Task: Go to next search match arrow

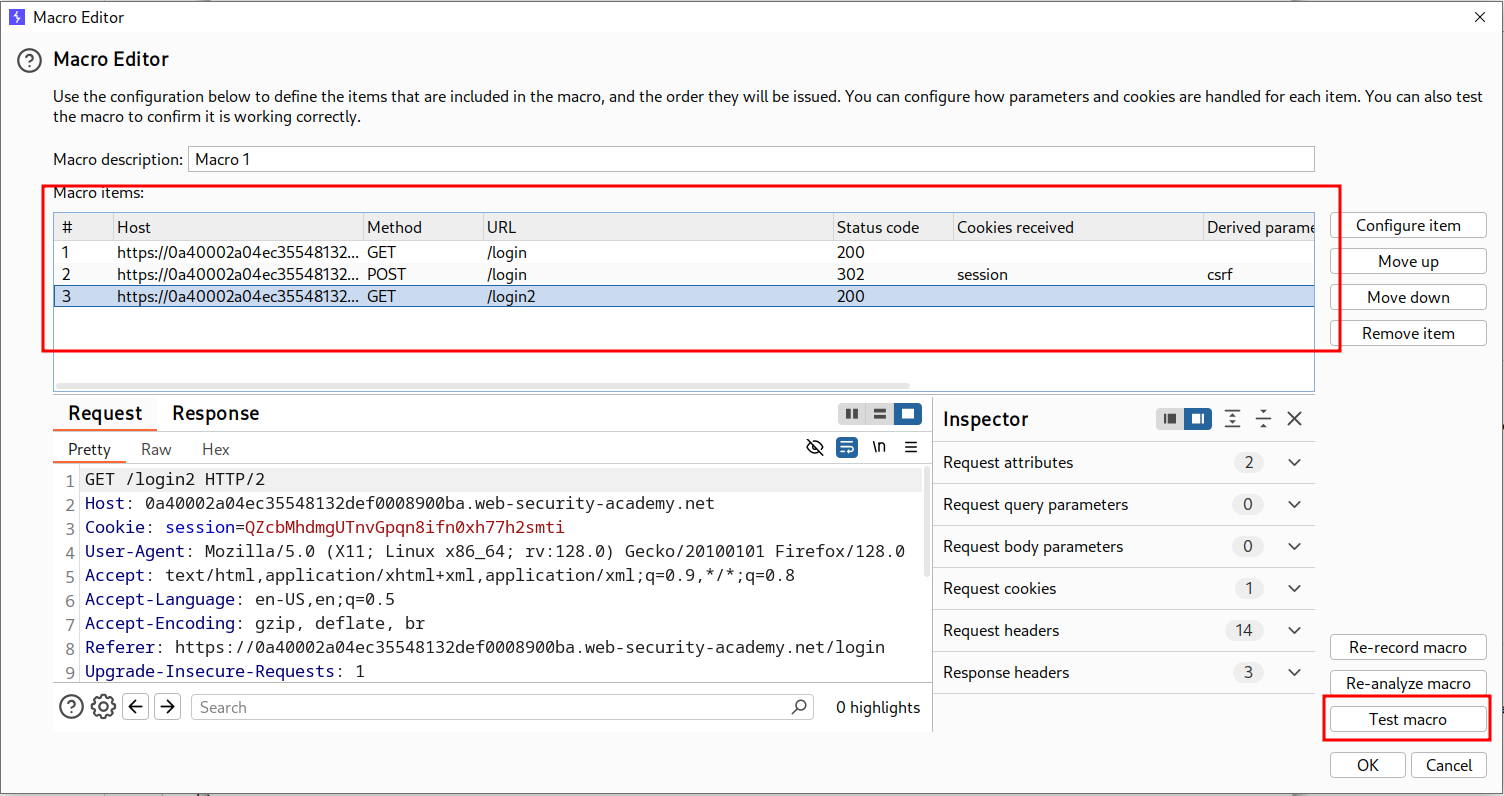Action: point(168,707)
